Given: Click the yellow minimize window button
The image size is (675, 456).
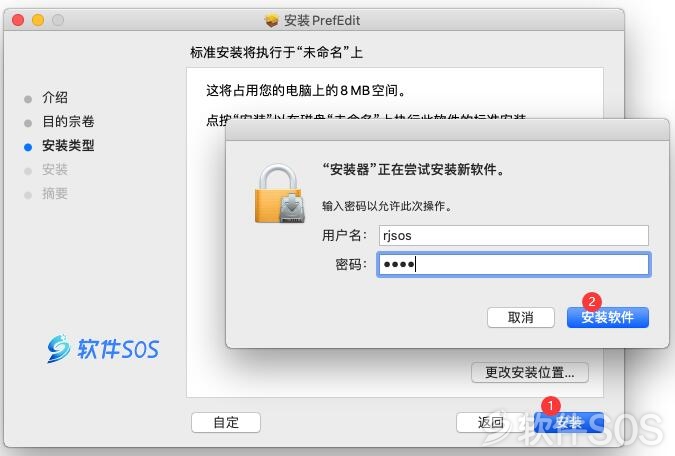Looking at the screenshot, I should (38, 20).
